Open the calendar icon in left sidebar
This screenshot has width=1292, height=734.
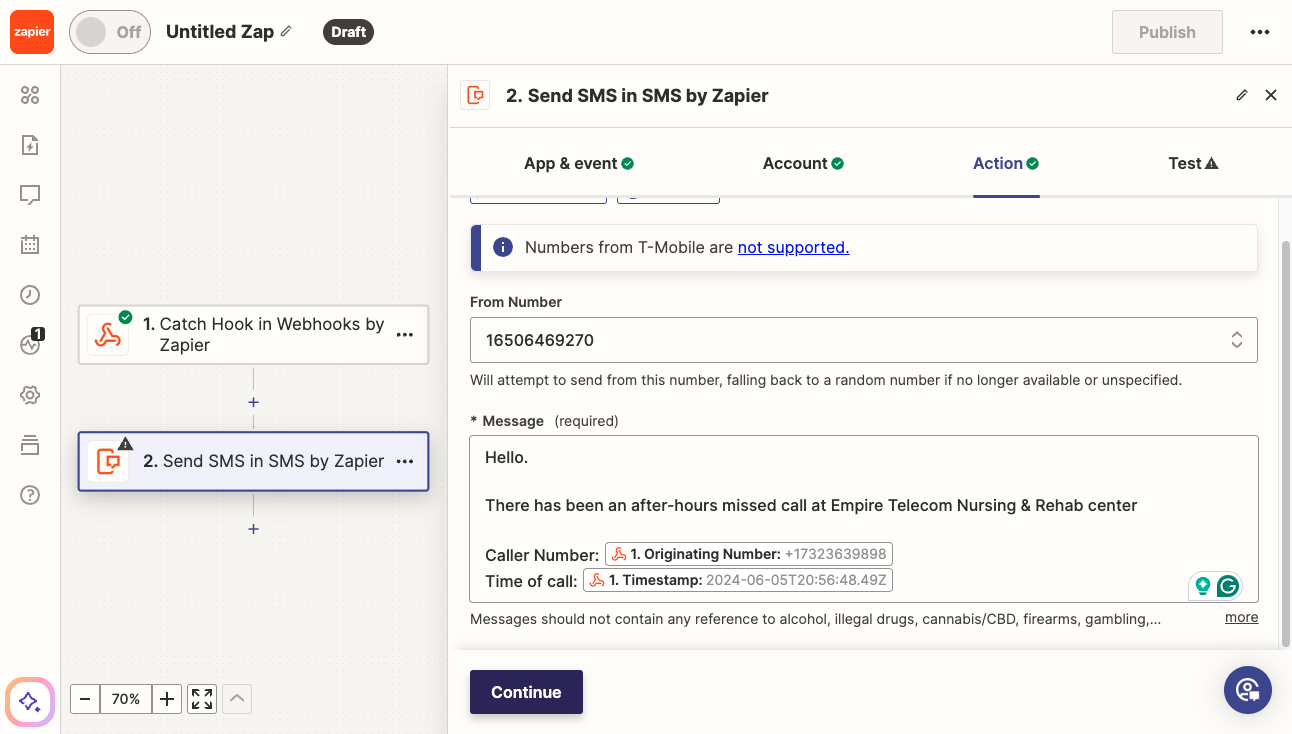tap(30, 245)
